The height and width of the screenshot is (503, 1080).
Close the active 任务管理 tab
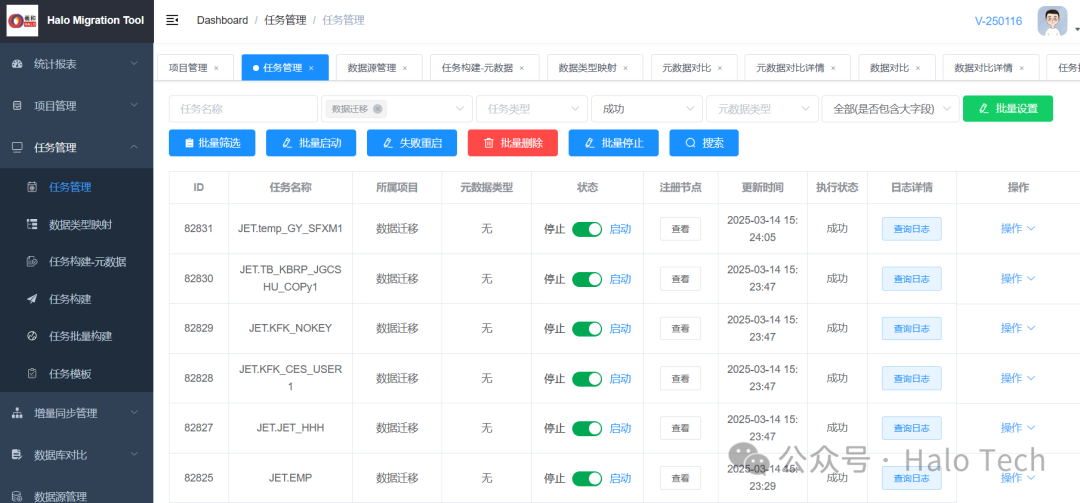point(311,68)
